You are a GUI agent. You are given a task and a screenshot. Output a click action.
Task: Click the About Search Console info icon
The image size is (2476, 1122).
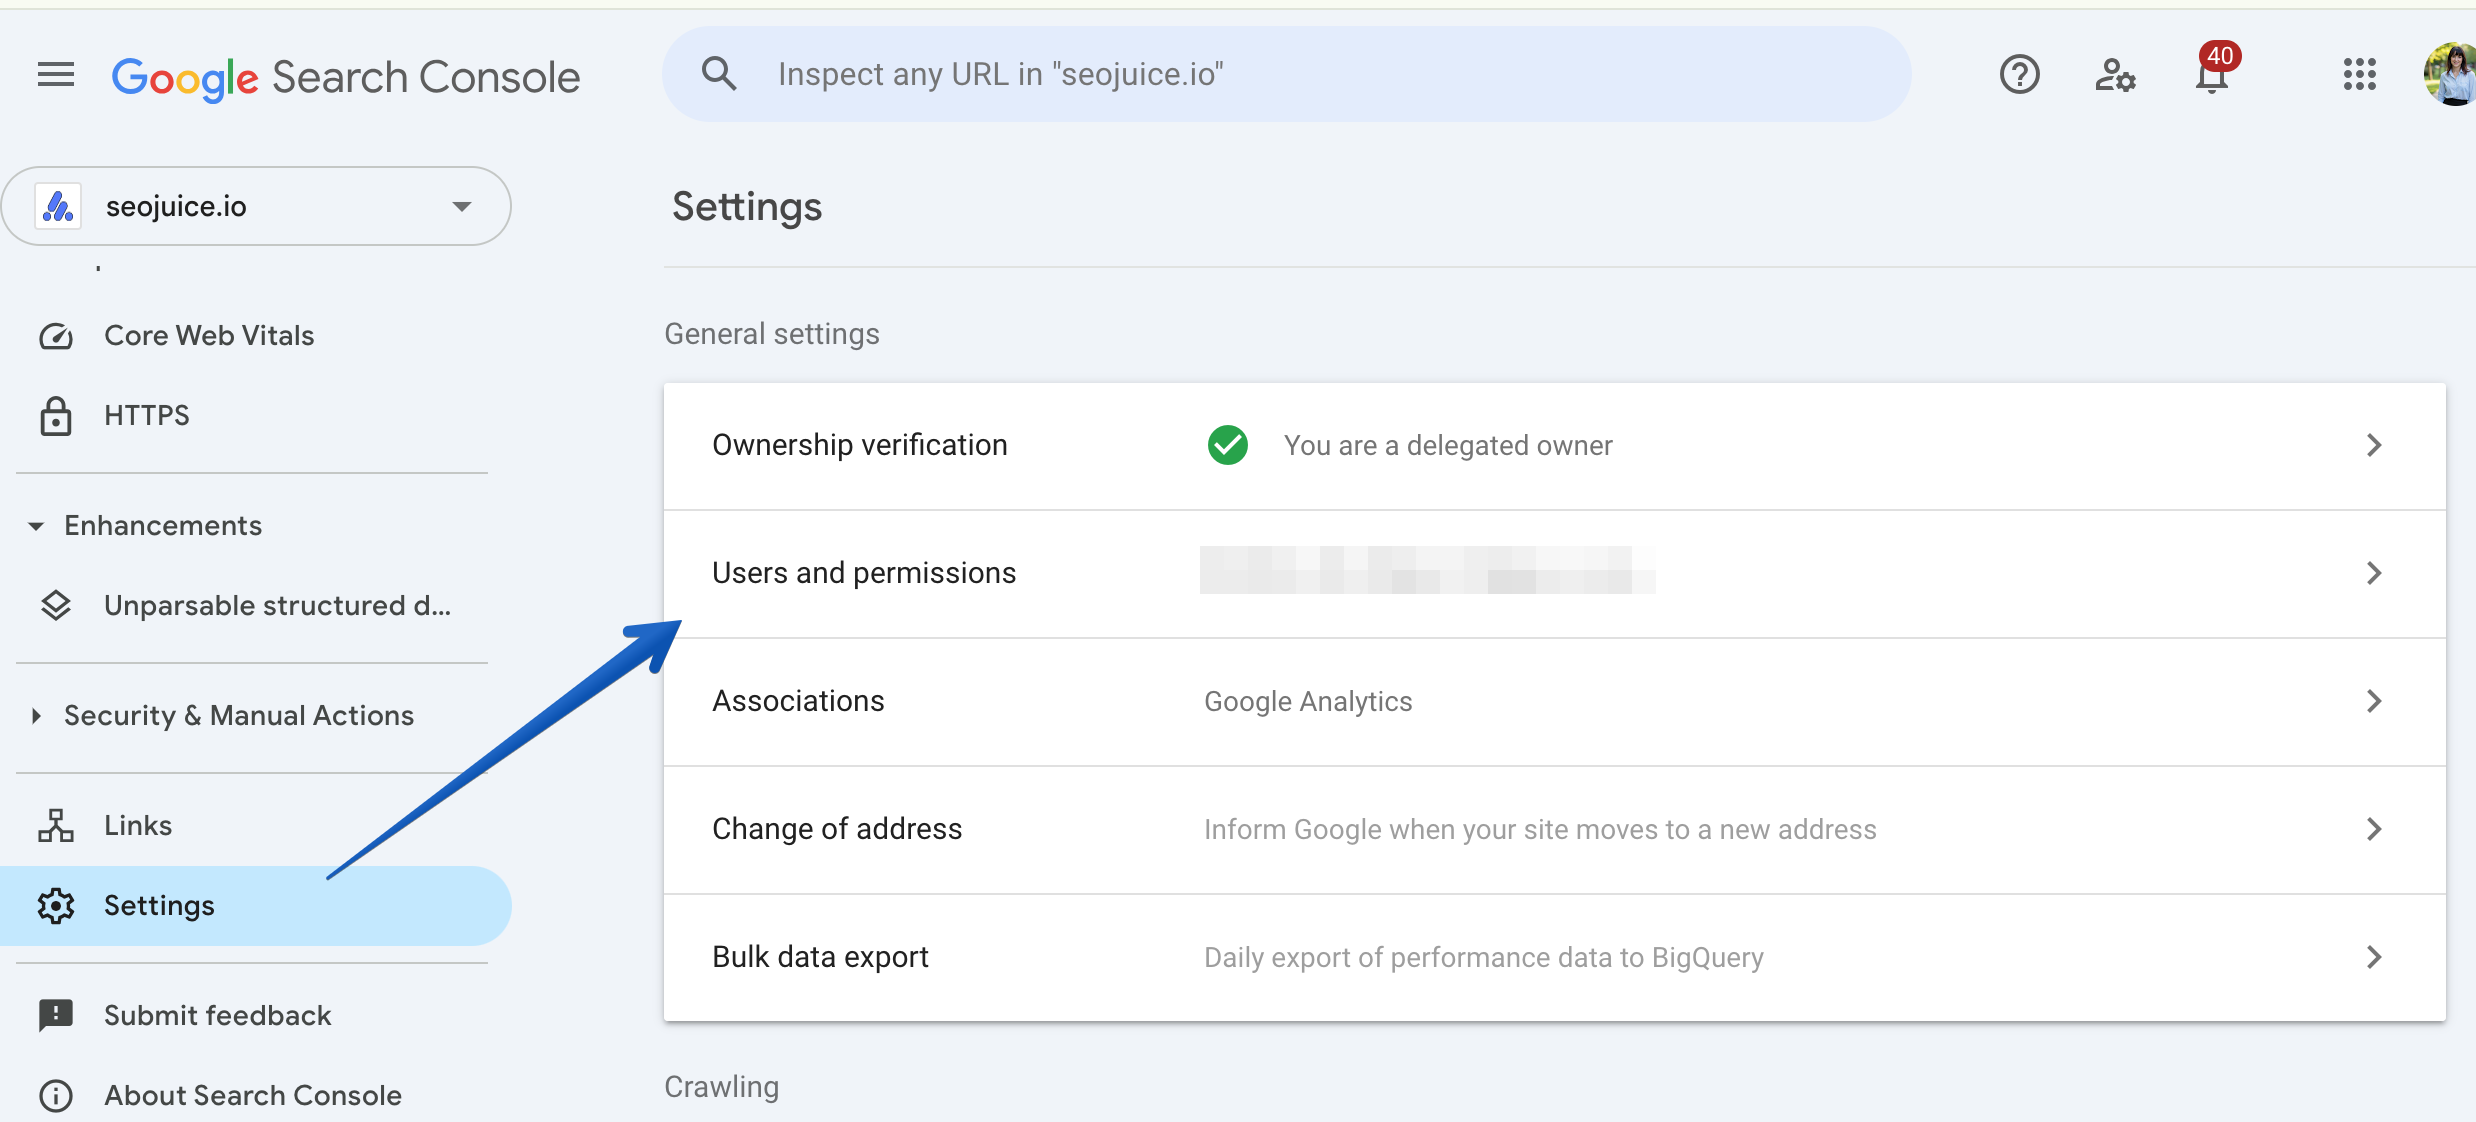pos(55,1095)
